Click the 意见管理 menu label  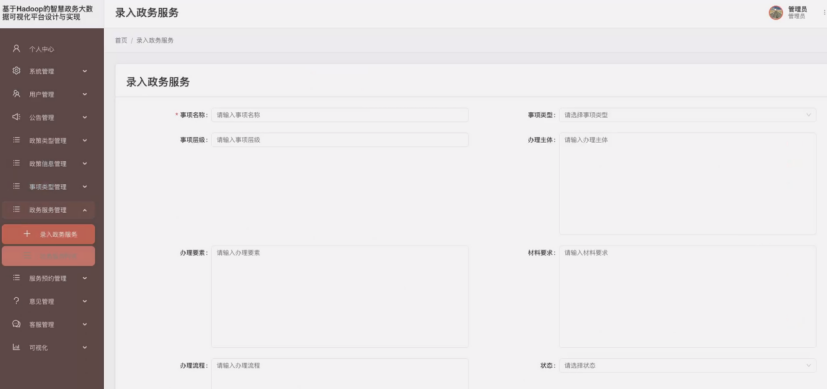(x=42, y=302)
